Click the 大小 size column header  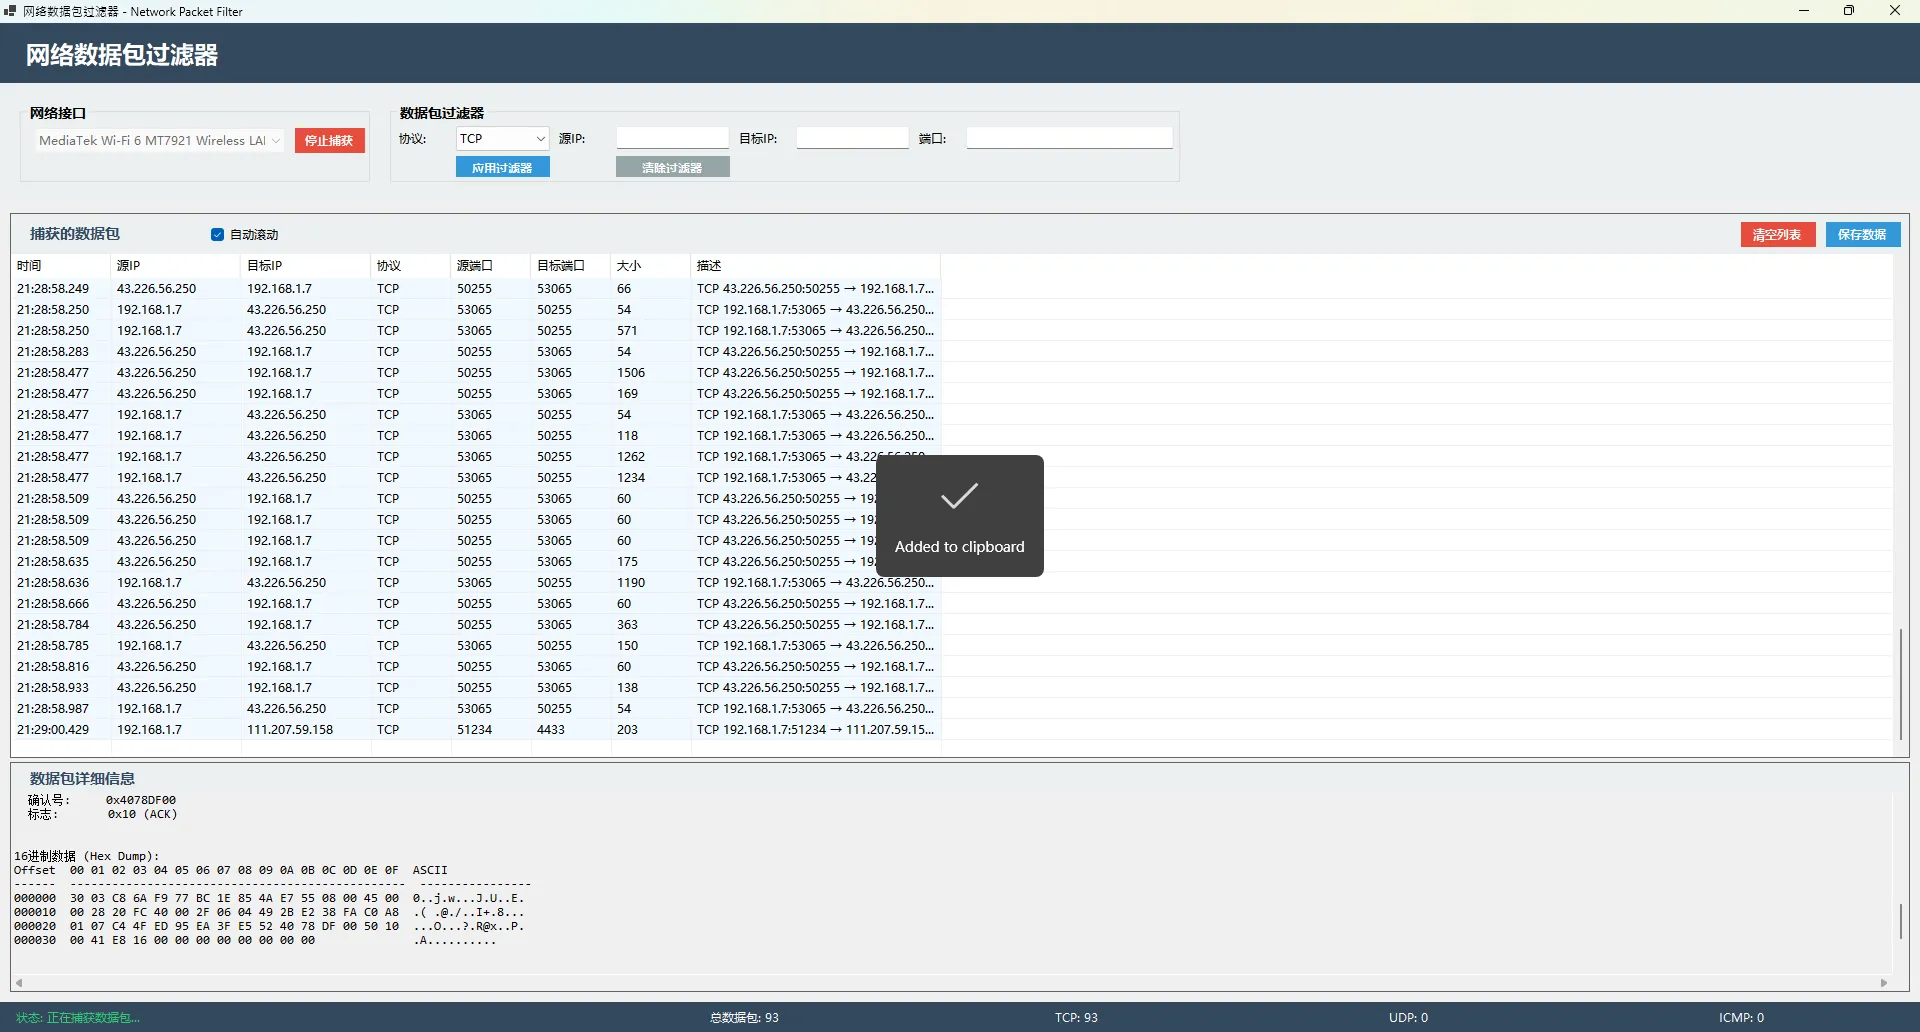coord(629,266)
